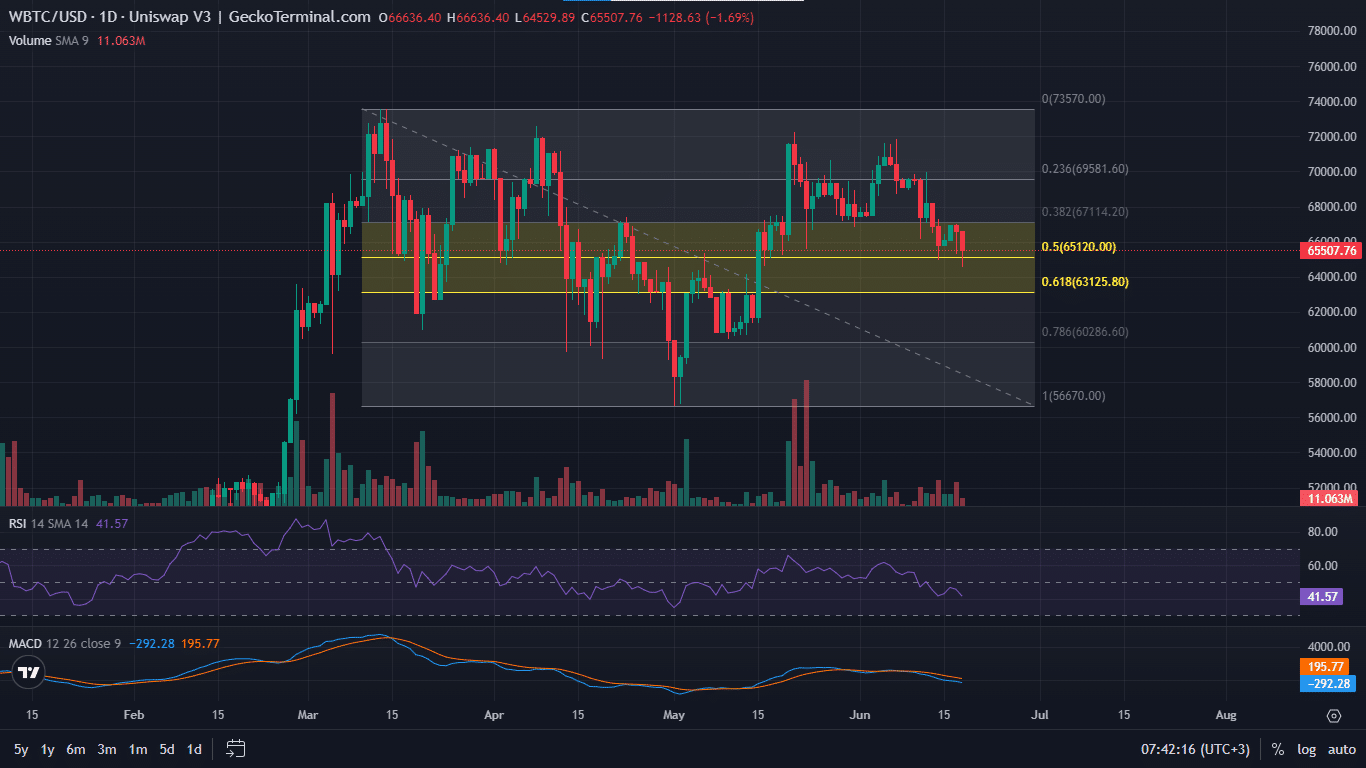Screen dimensions: 1366x768
Task: Click the volume value label 11.063M on axis
Action: coord(1329,498)
